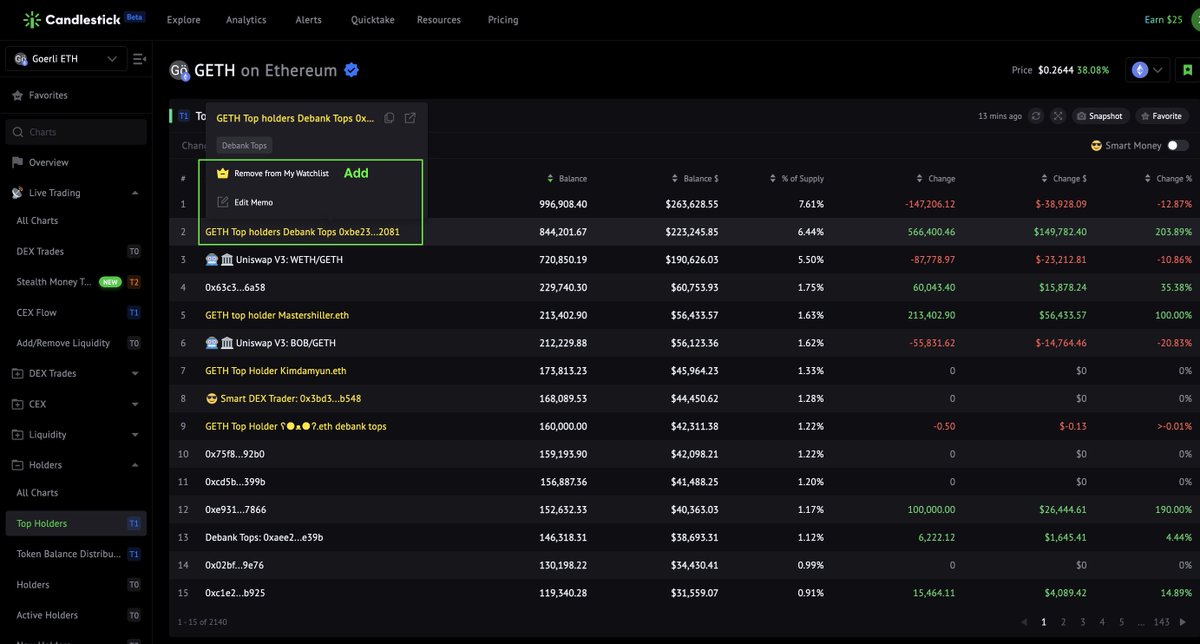Open the Goerli ETH token selector

pyautogui.click(x=66, y=59)
